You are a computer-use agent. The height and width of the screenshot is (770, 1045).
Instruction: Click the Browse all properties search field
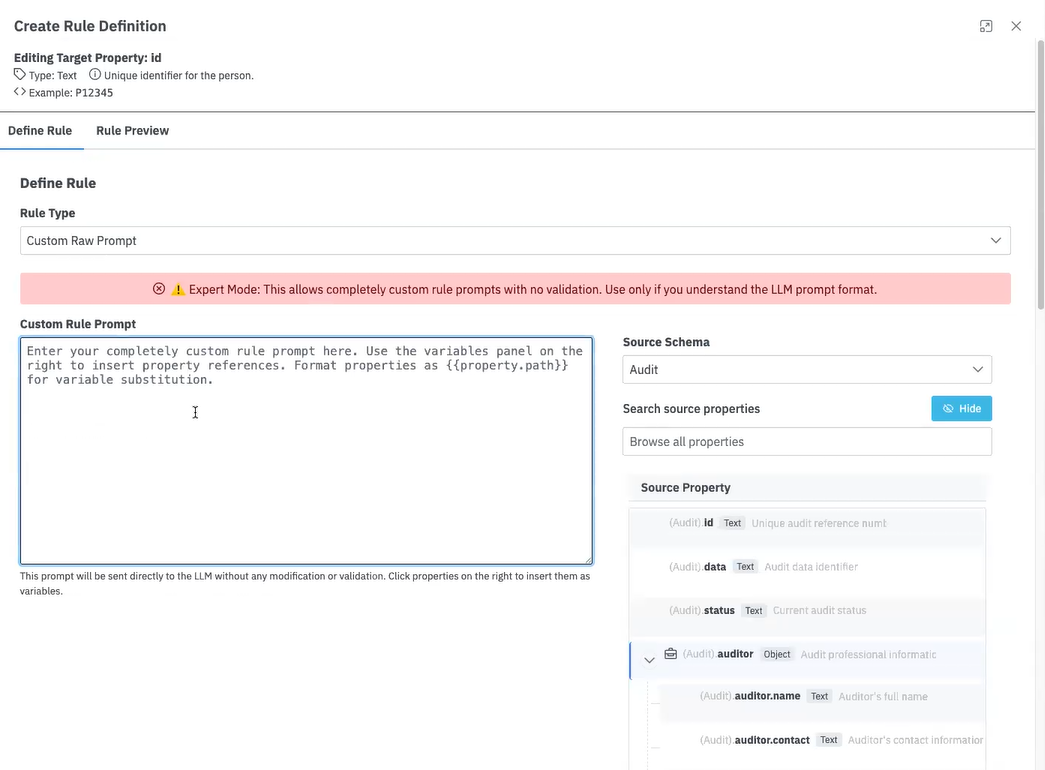pyautogui.click(x=807, y=442)
